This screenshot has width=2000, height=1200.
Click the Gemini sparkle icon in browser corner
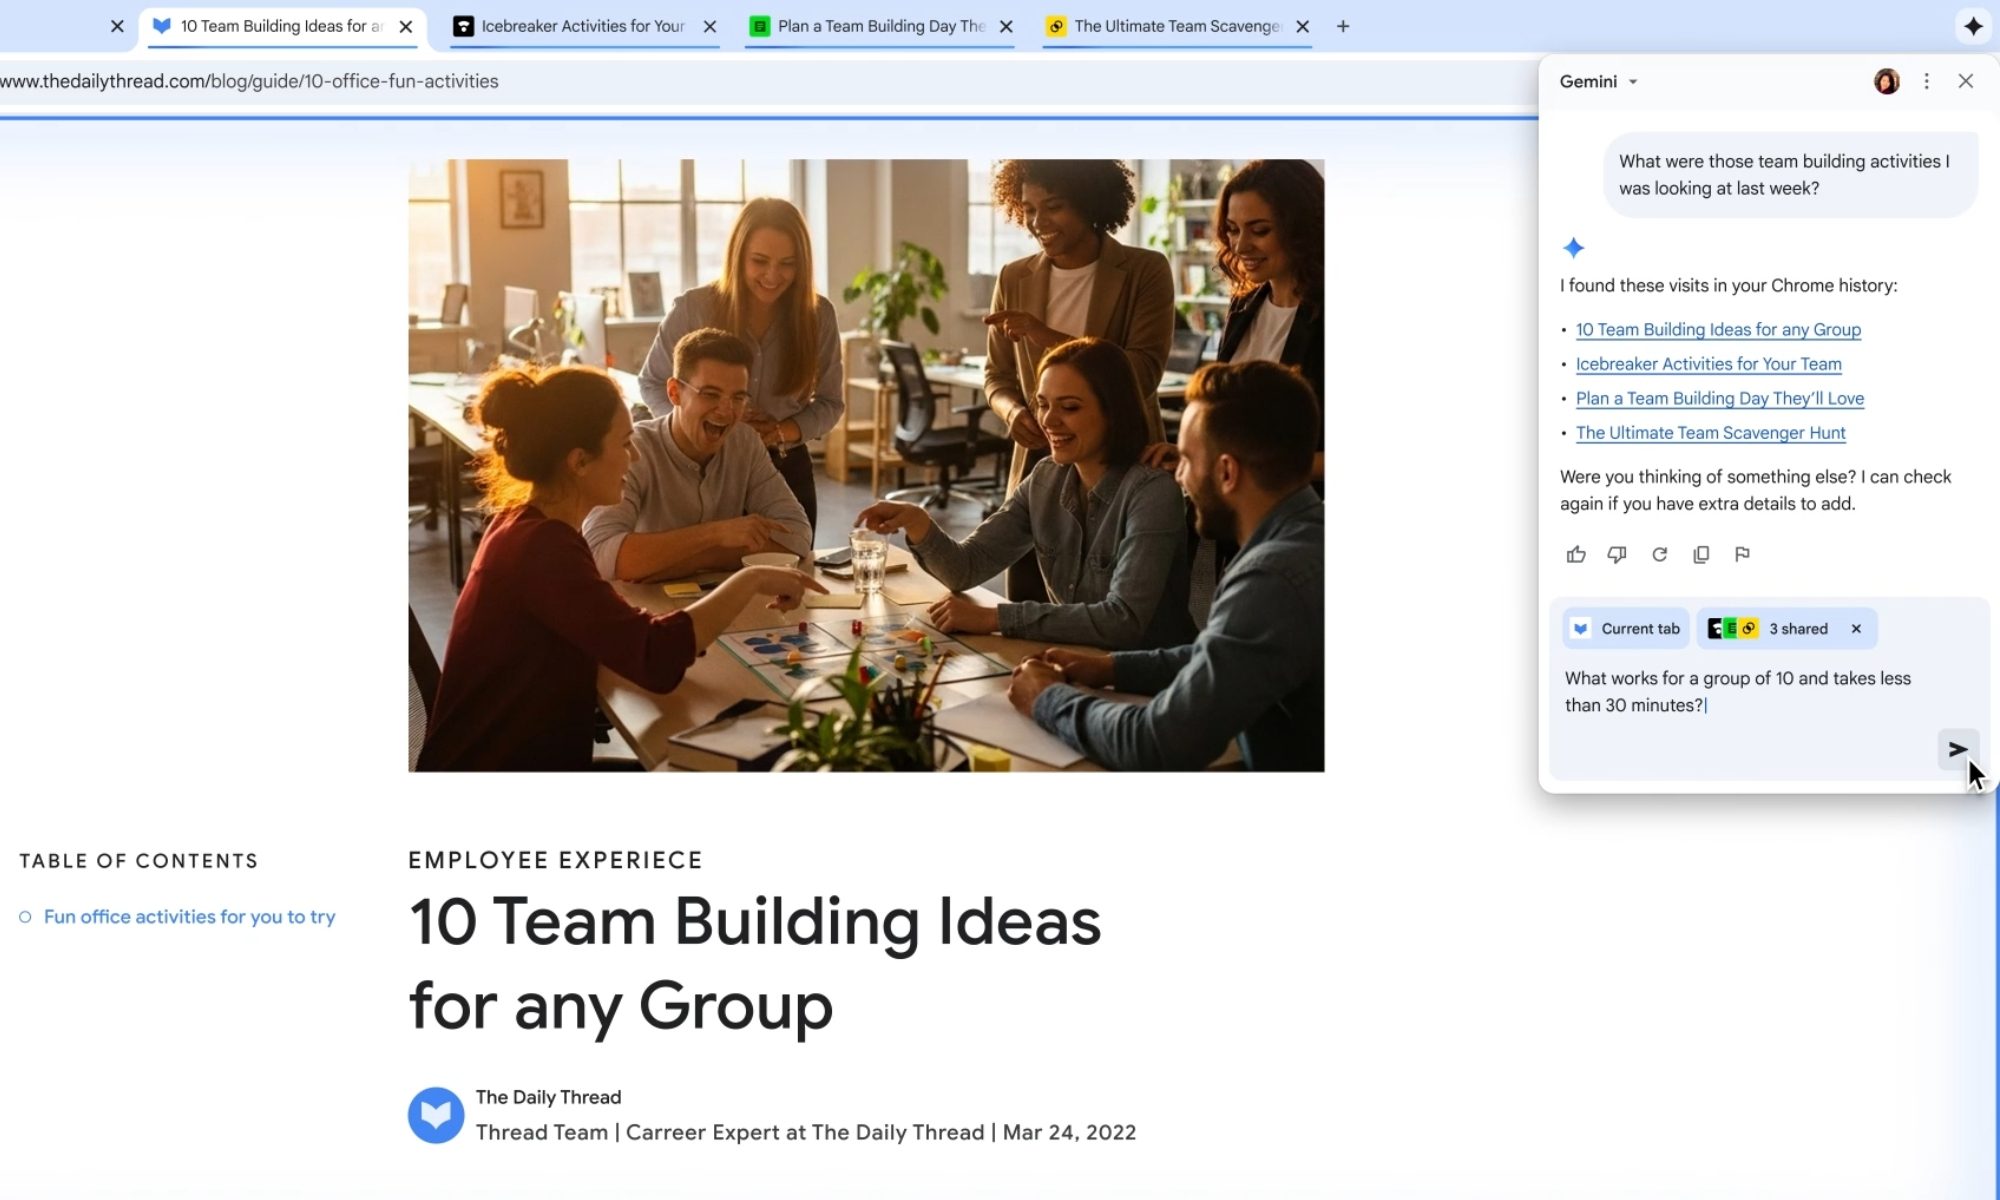(x=1972, y=26)
